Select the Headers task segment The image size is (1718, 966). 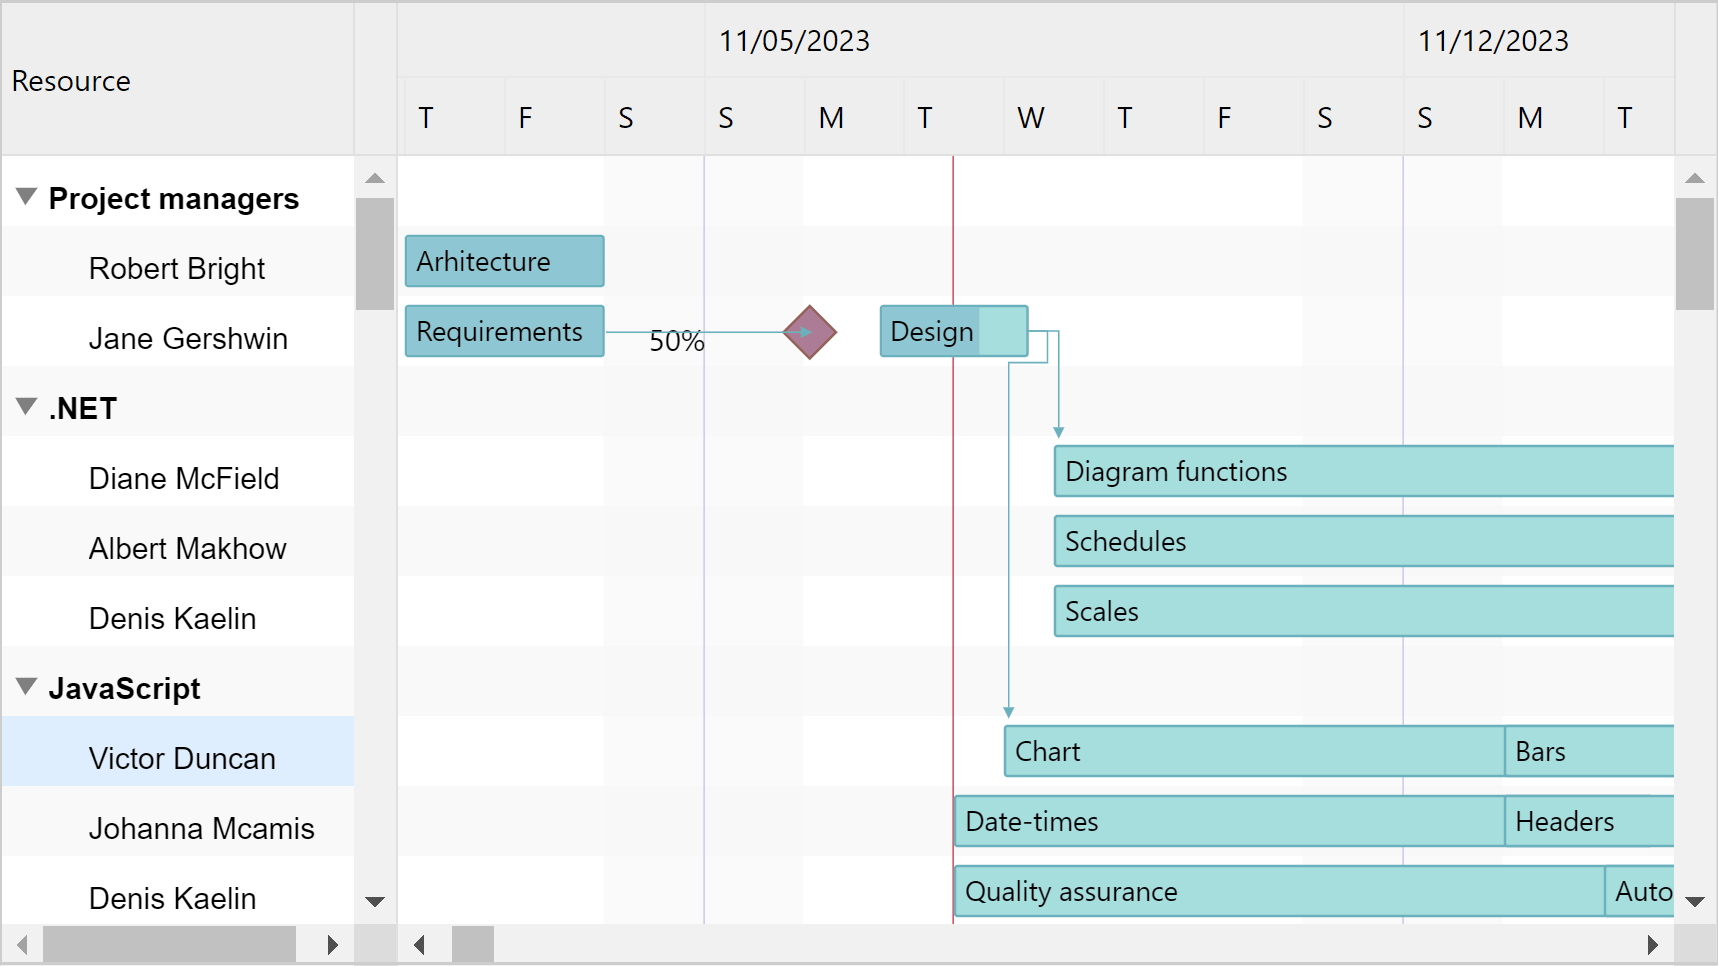(1564, 821)
